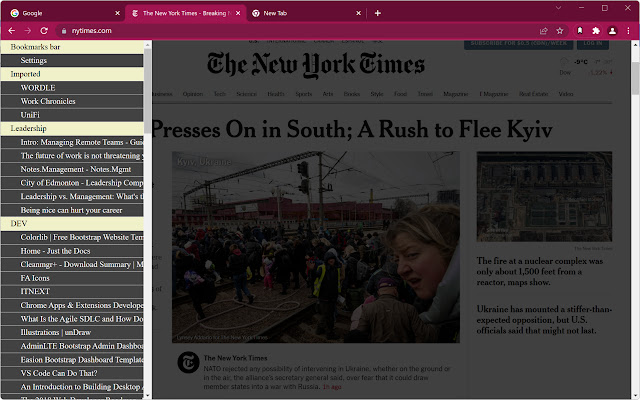
Task: Click the sidebar scrollbar down arrow
Action: pos(148,396)
